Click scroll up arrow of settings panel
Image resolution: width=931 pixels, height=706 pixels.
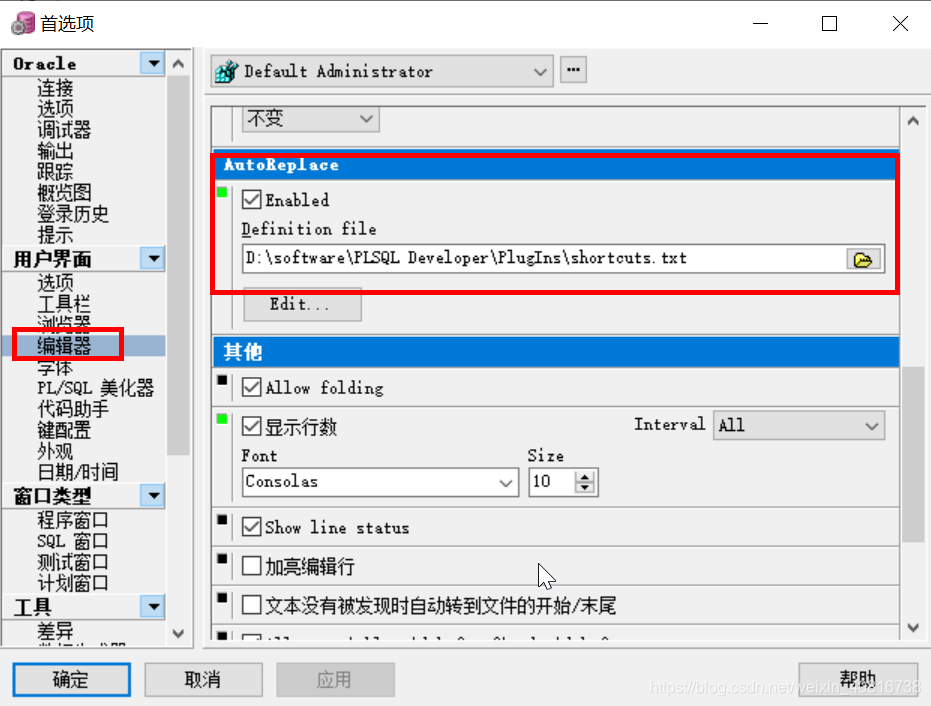coord(913,121)
